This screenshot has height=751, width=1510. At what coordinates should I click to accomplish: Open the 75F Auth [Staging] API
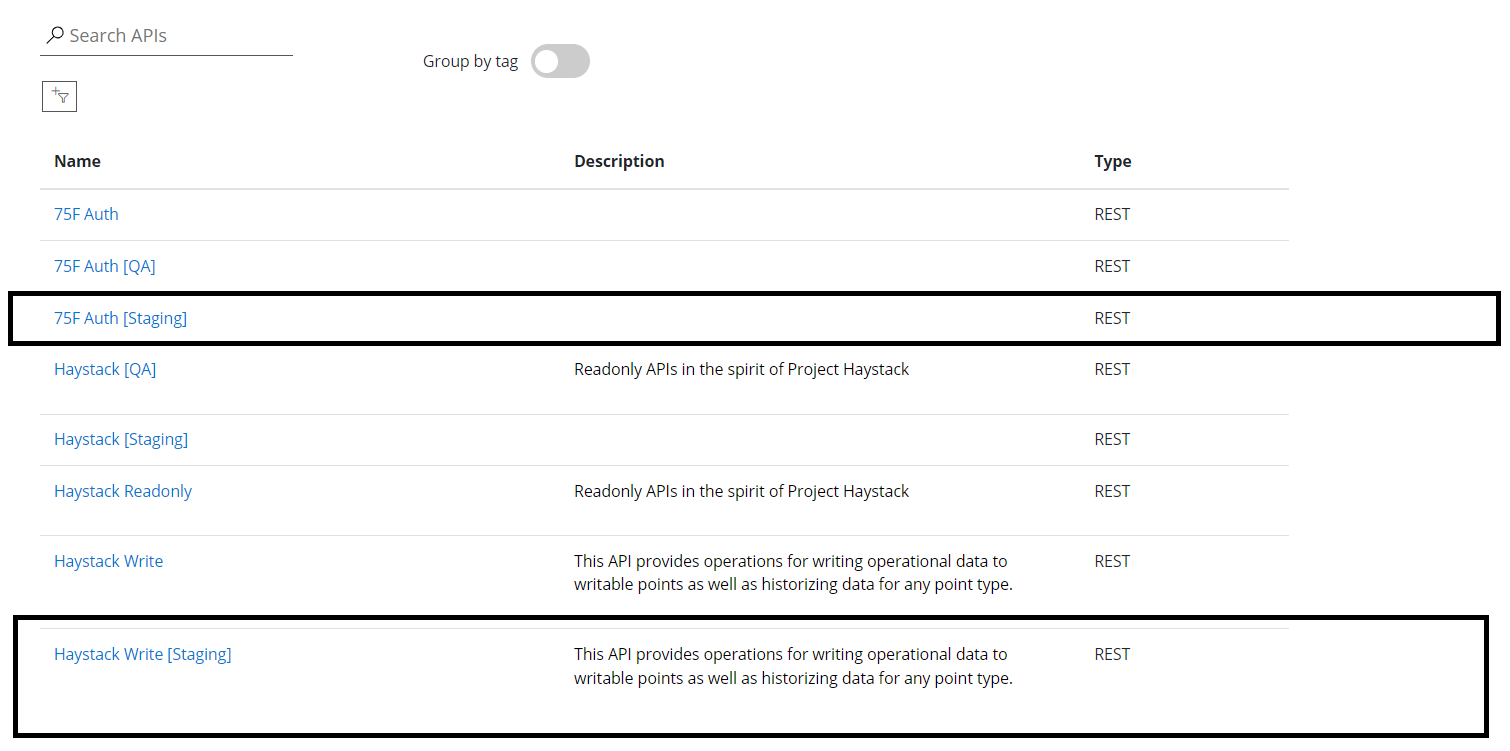coord(120,318)
